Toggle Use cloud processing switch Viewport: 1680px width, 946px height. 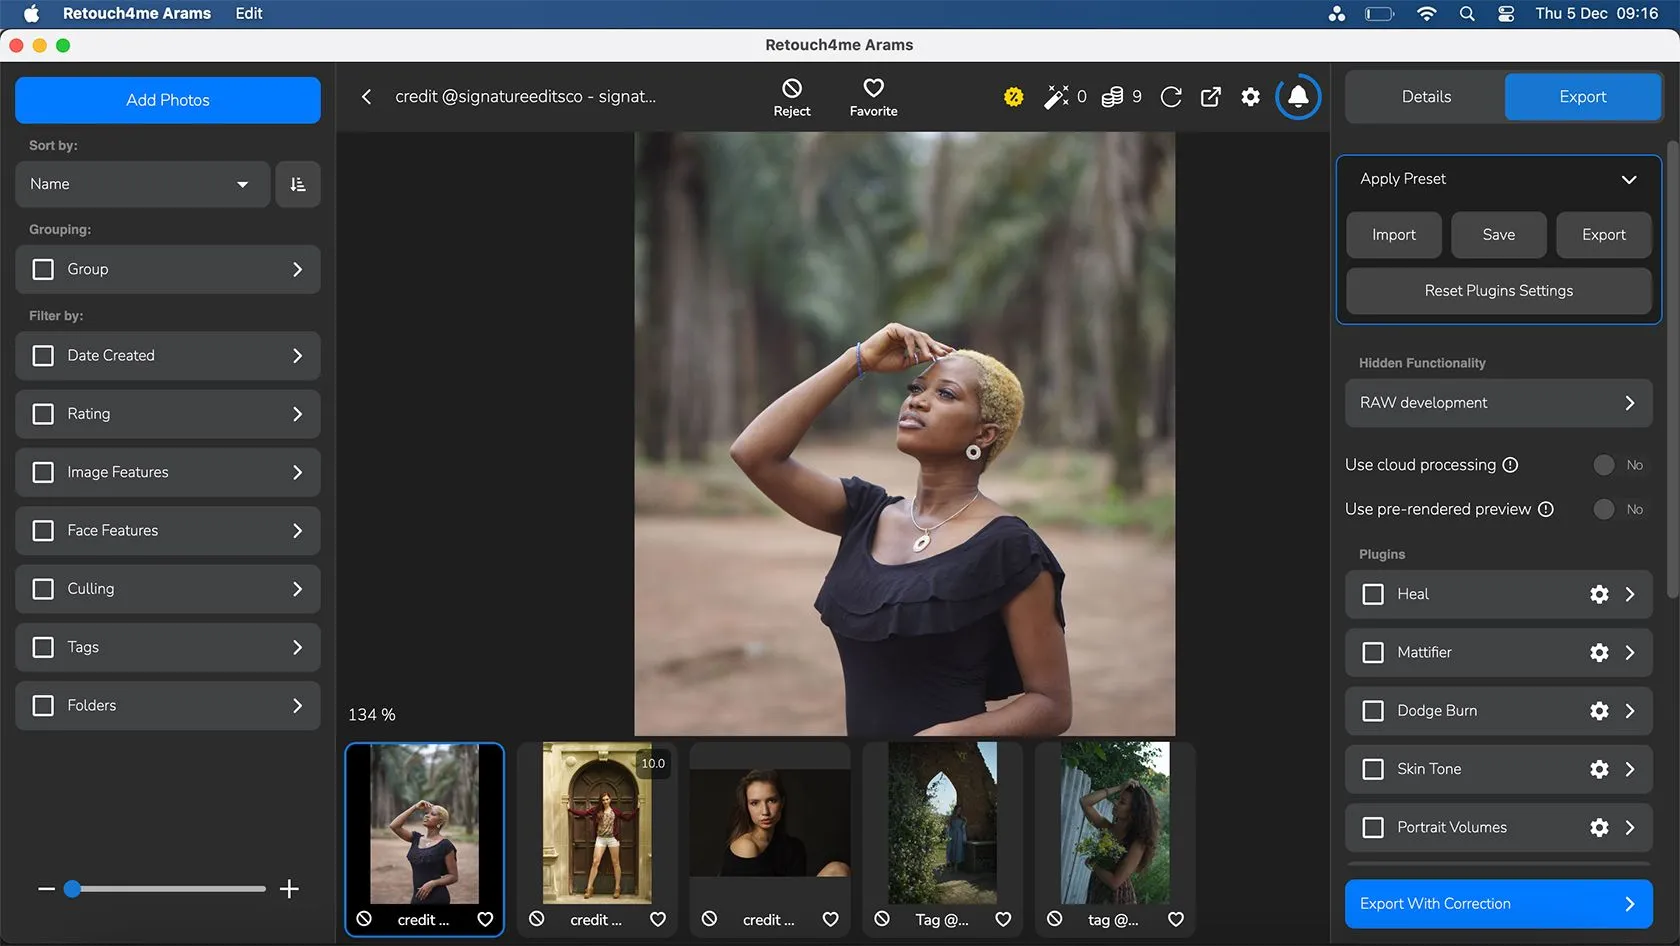pos(1604,465)
